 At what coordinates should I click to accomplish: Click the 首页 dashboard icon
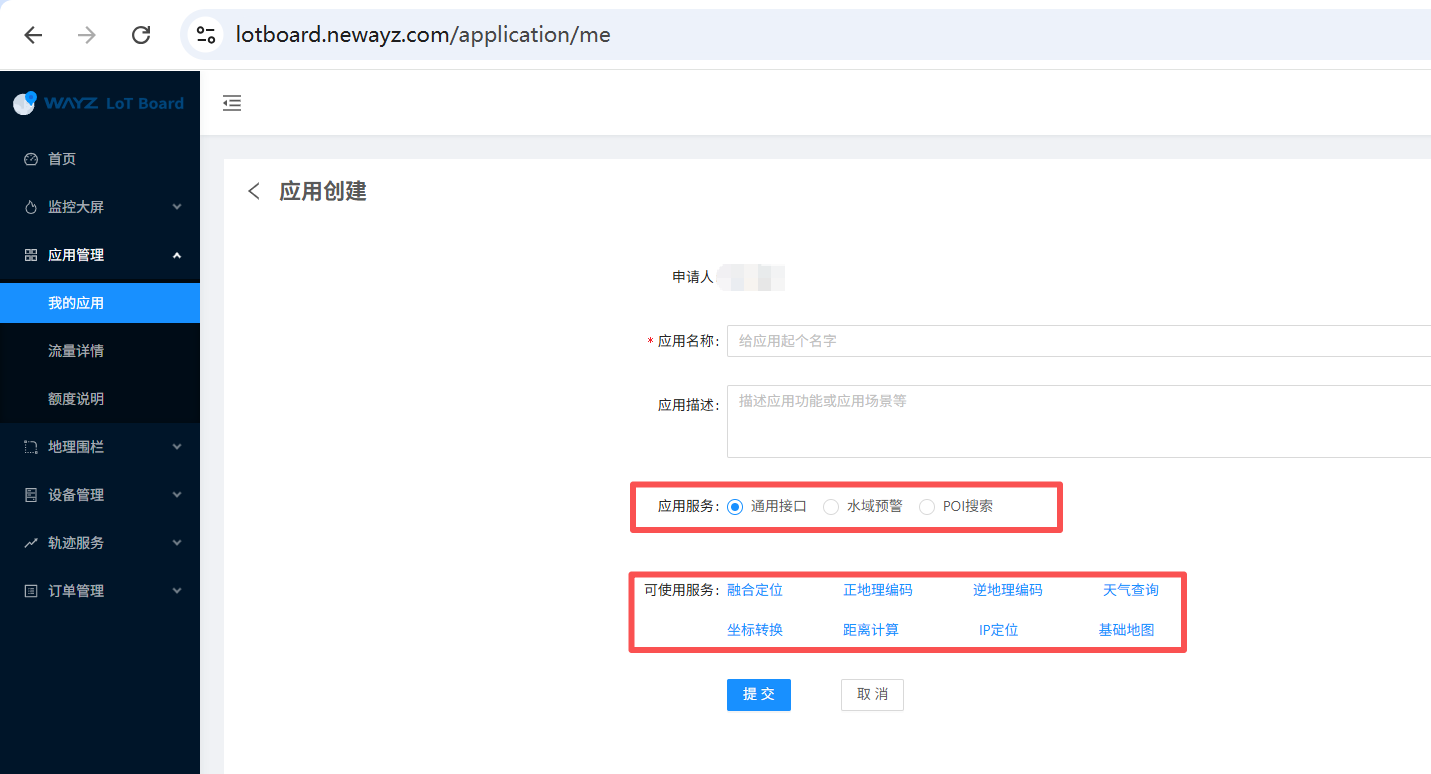[x=31, y=159]
